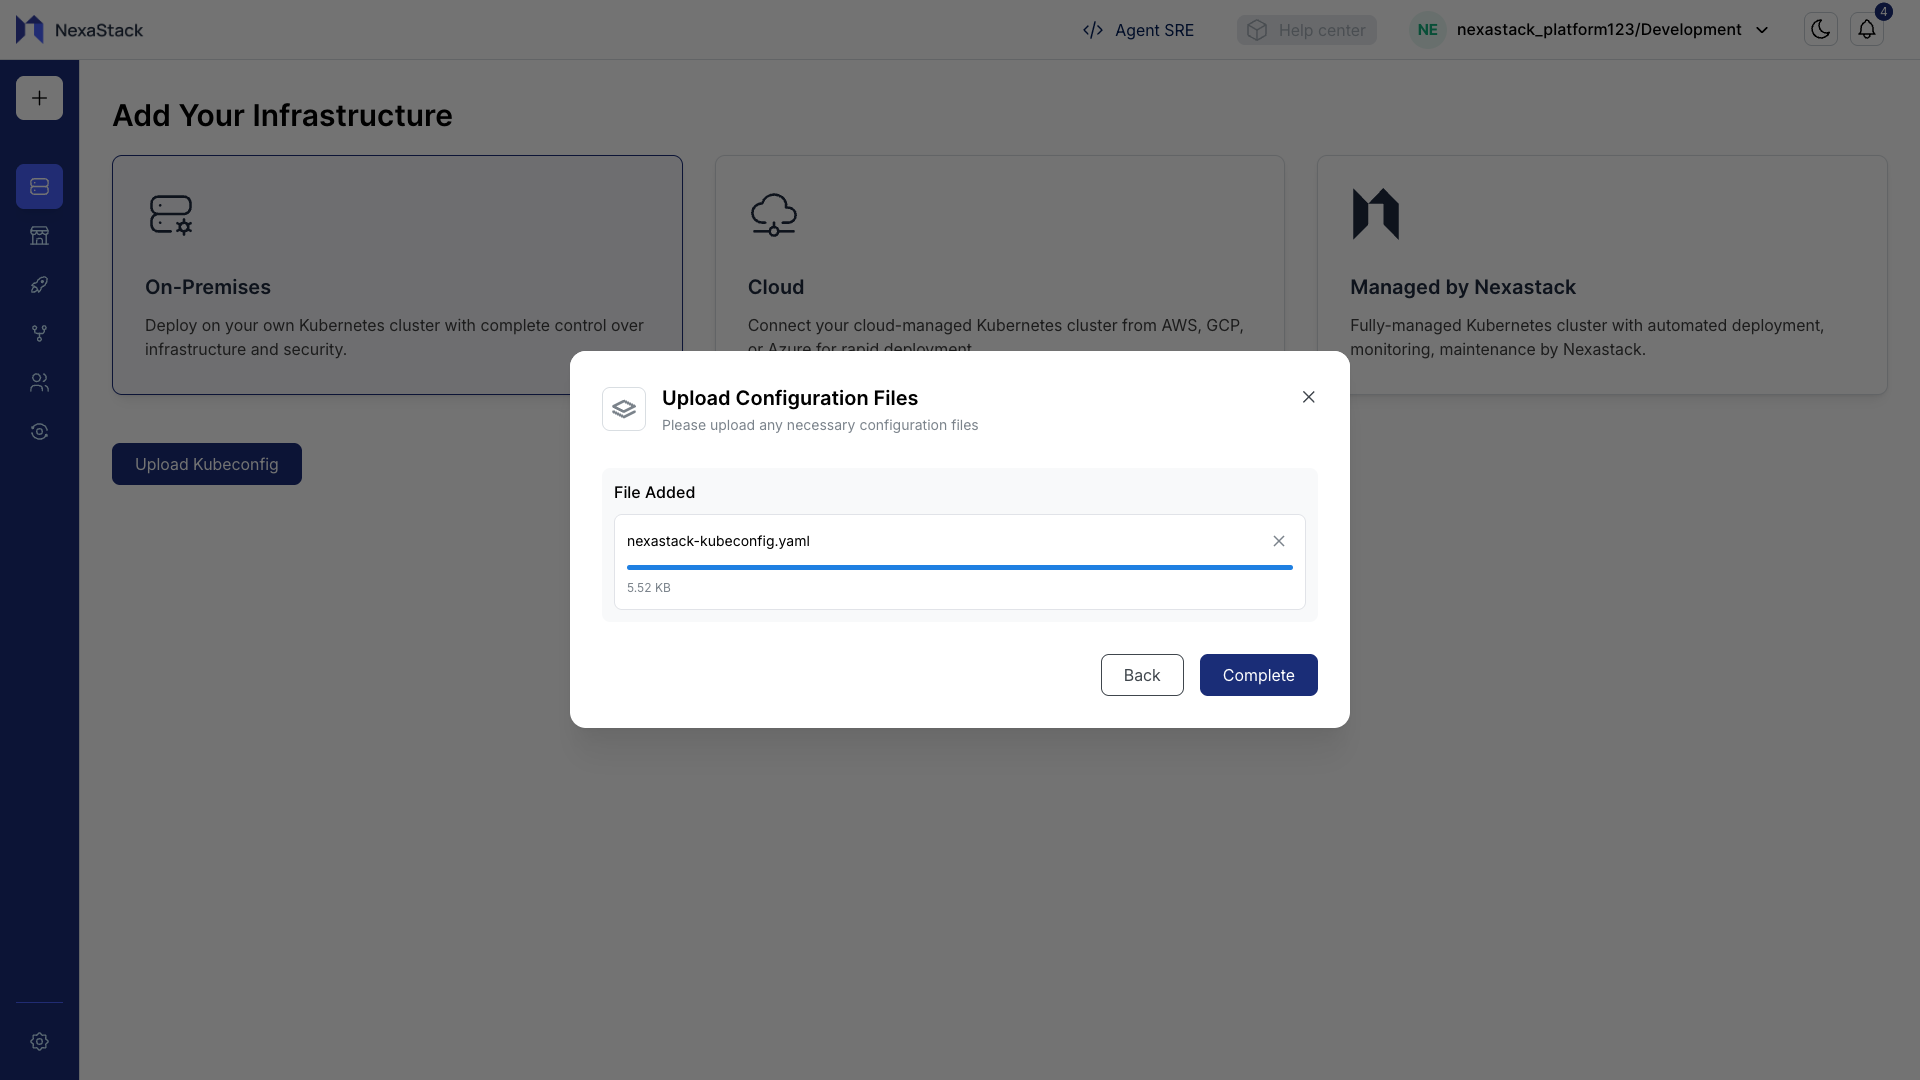
Task: Open the Help center
Action: tap(1306, 30)
